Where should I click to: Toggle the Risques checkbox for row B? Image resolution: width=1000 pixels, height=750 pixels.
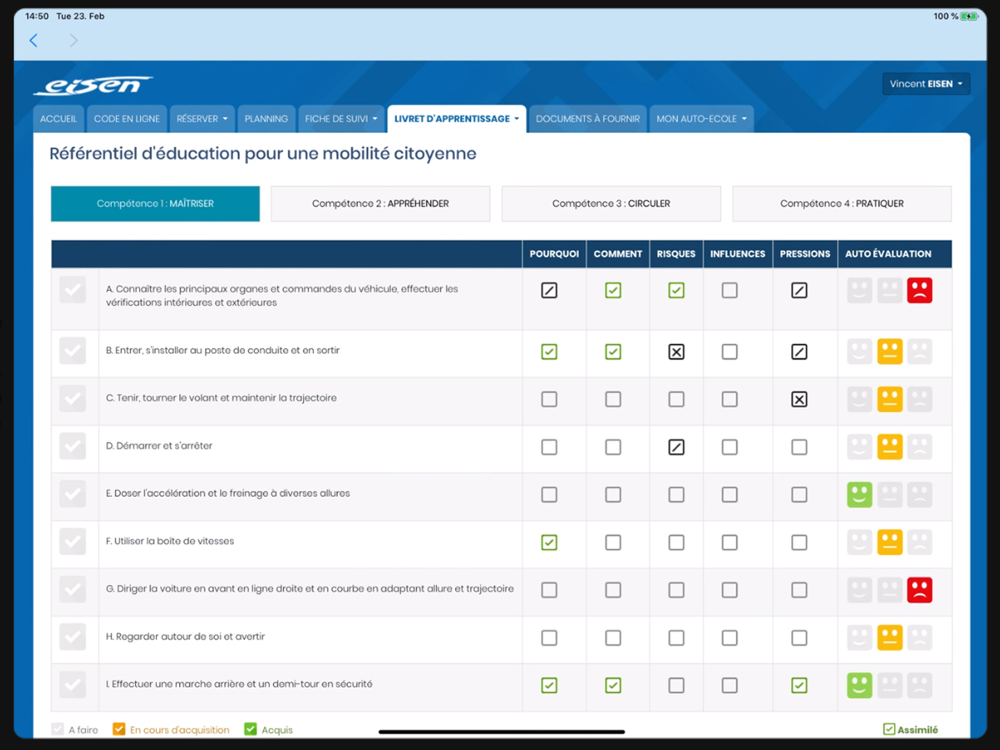click(x=676, y=352)
